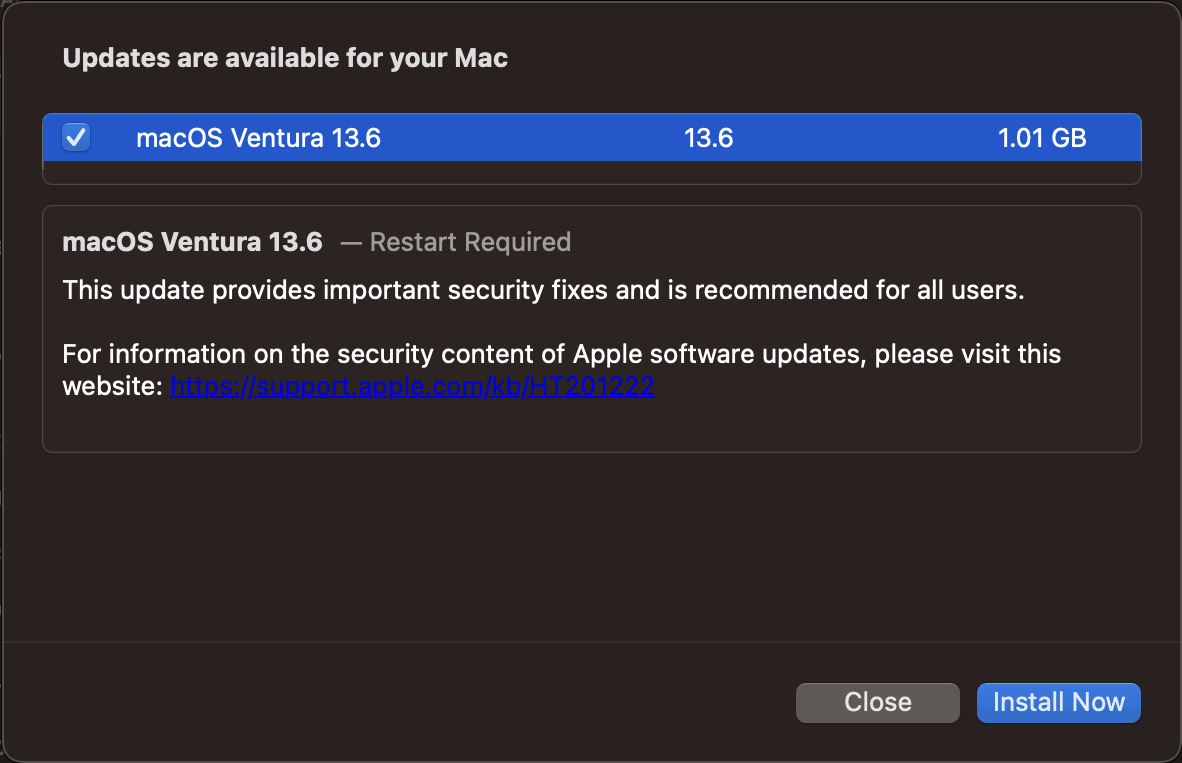This screenshot has height=763, width=1182.
Task: Click the macOS Ventura 13.6 heading
Action: coord(191,241)
